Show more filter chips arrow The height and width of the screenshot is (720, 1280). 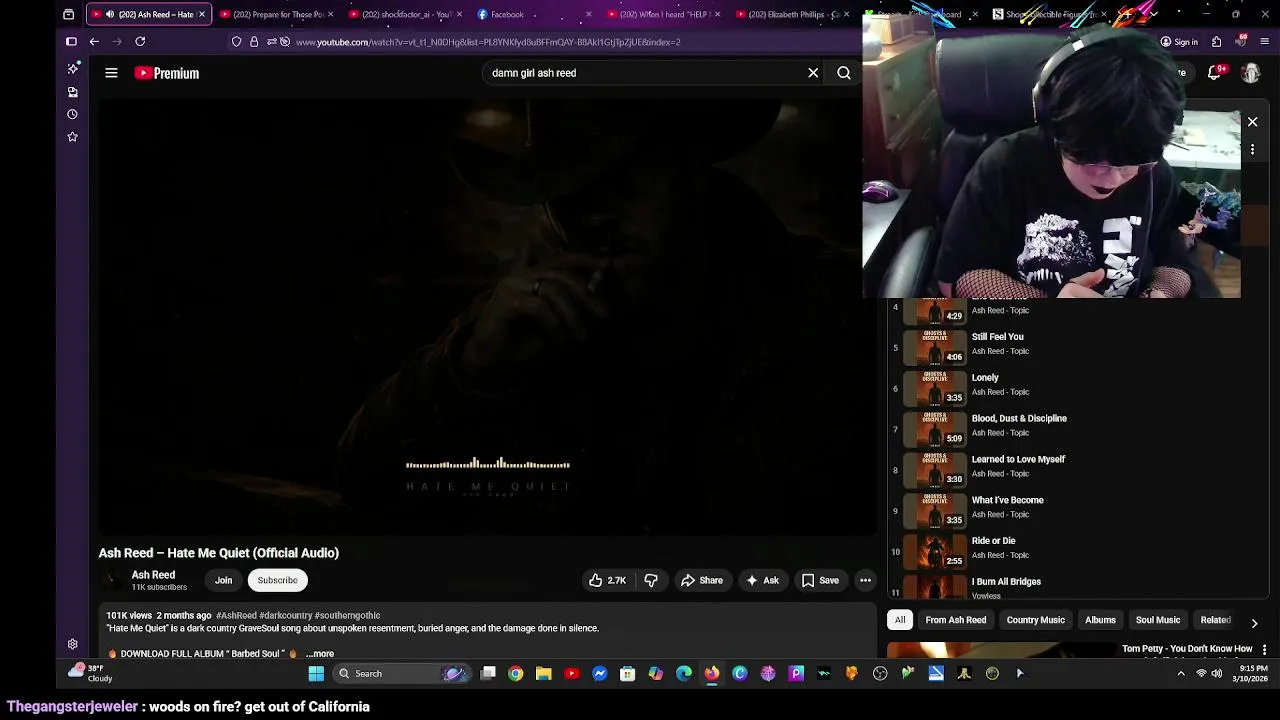pos(1254,623)
